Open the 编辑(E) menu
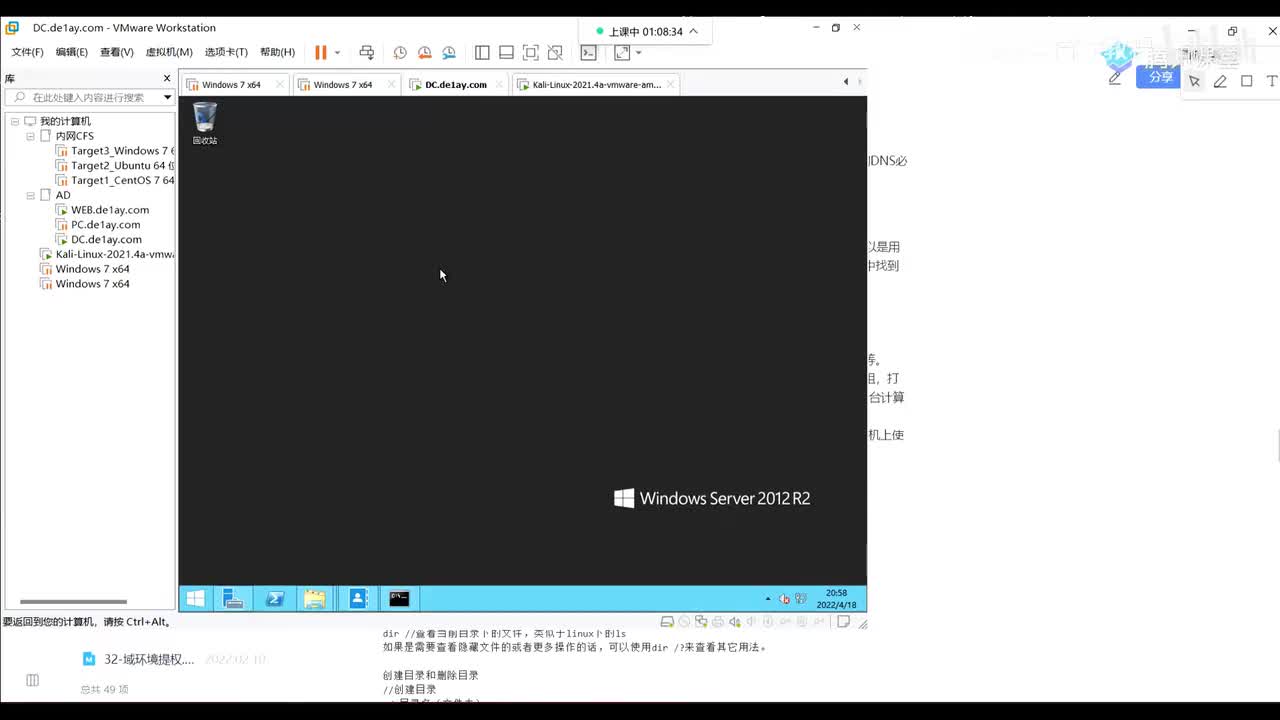Screen dimensions: 1280x720 point(71,52)
